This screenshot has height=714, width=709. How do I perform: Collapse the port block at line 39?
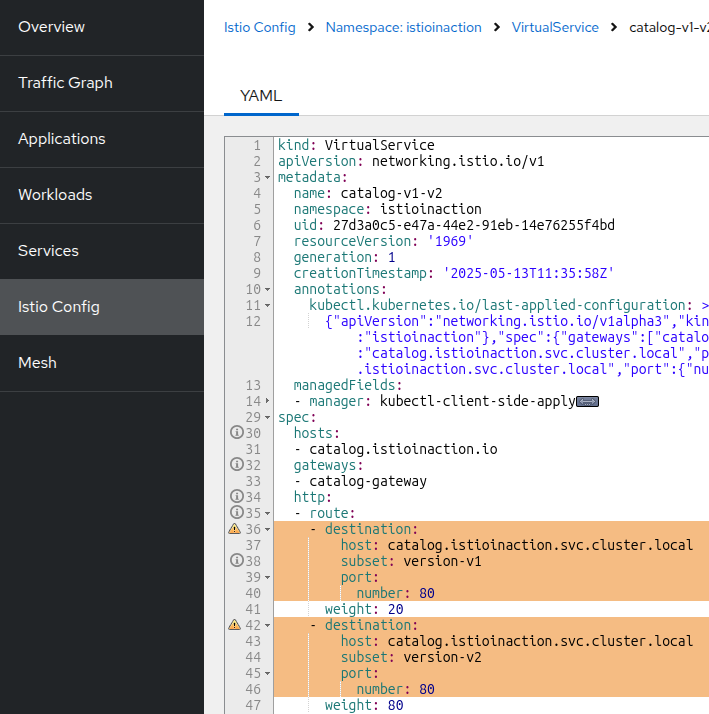click(x=267, y=577)
